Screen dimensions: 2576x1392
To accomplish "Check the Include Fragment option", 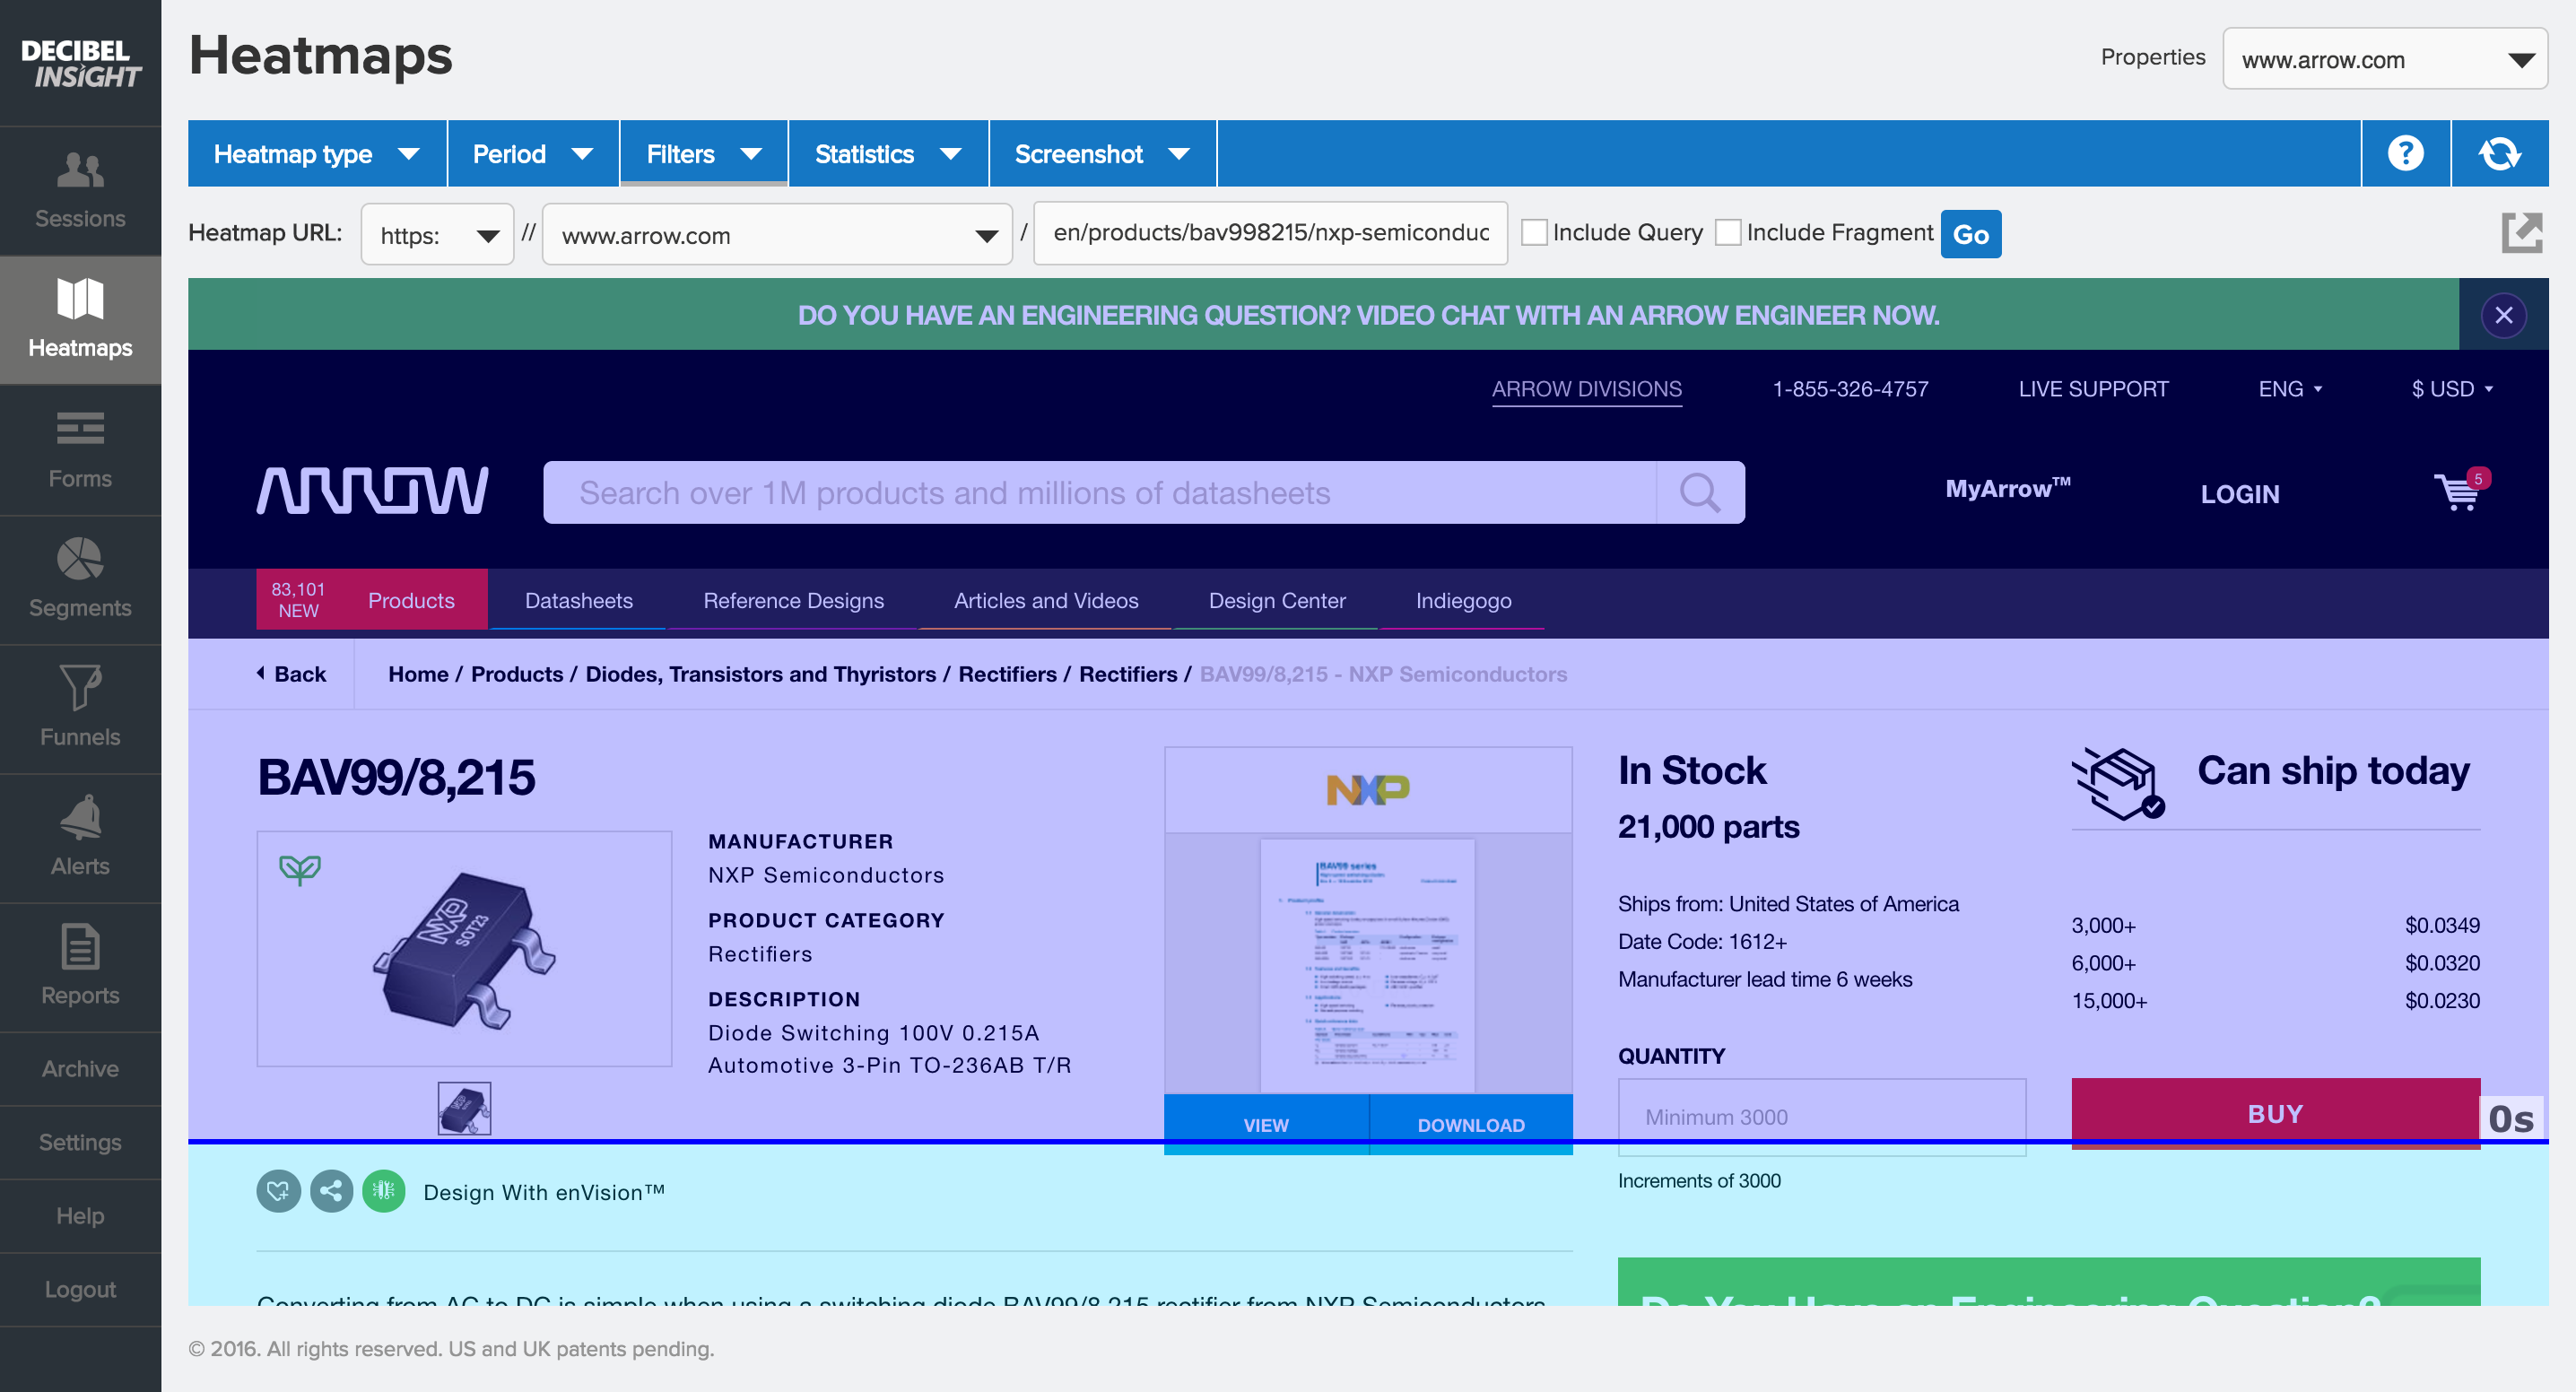I will pyautogui.click(x=1729, y=231).
